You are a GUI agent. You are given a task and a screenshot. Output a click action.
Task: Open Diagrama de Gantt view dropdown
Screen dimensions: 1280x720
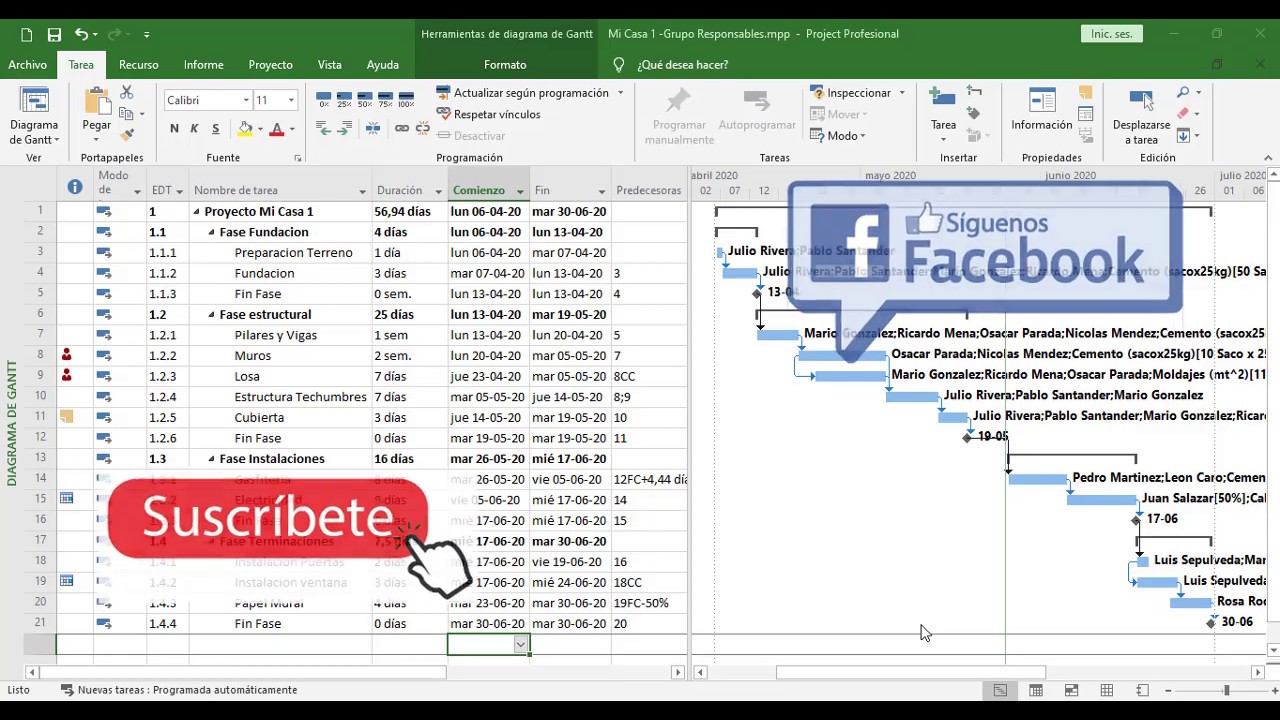point(34,117)
